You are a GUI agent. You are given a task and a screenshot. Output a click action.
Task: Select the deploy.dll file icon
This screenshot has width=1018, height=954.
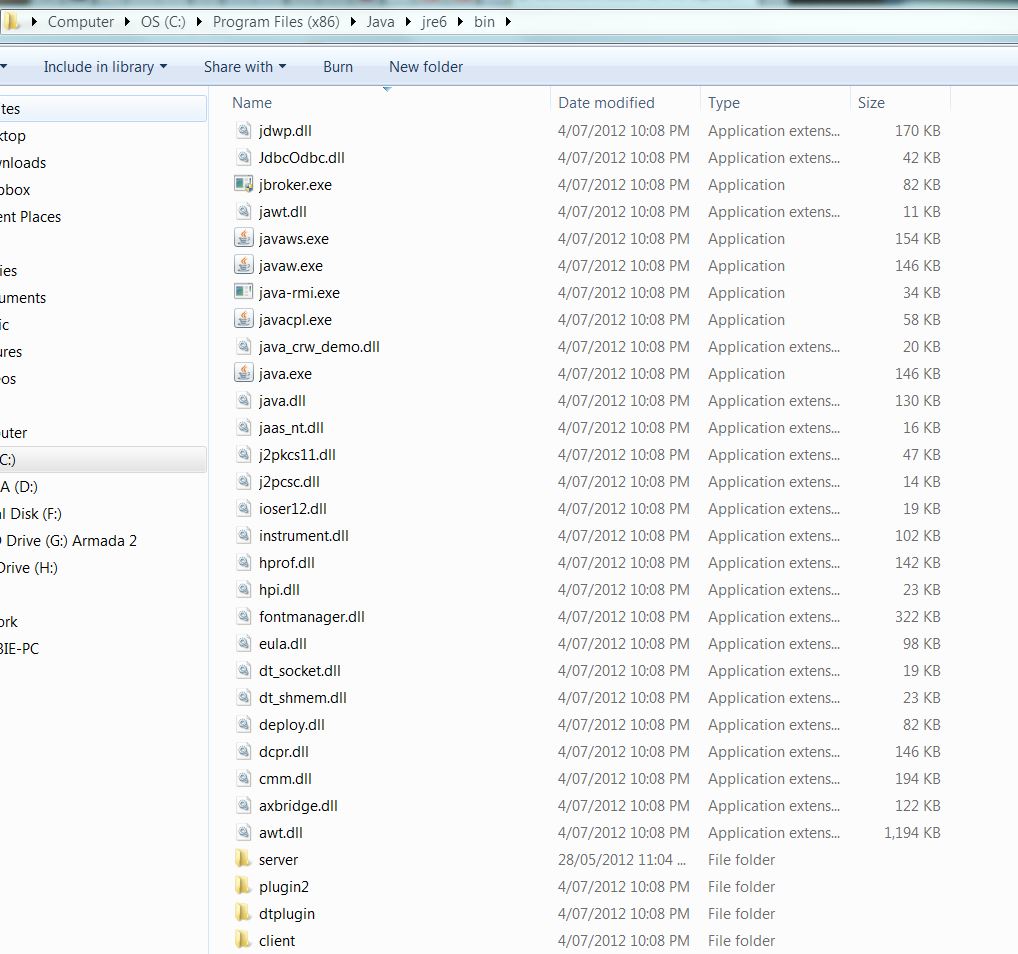243,725
